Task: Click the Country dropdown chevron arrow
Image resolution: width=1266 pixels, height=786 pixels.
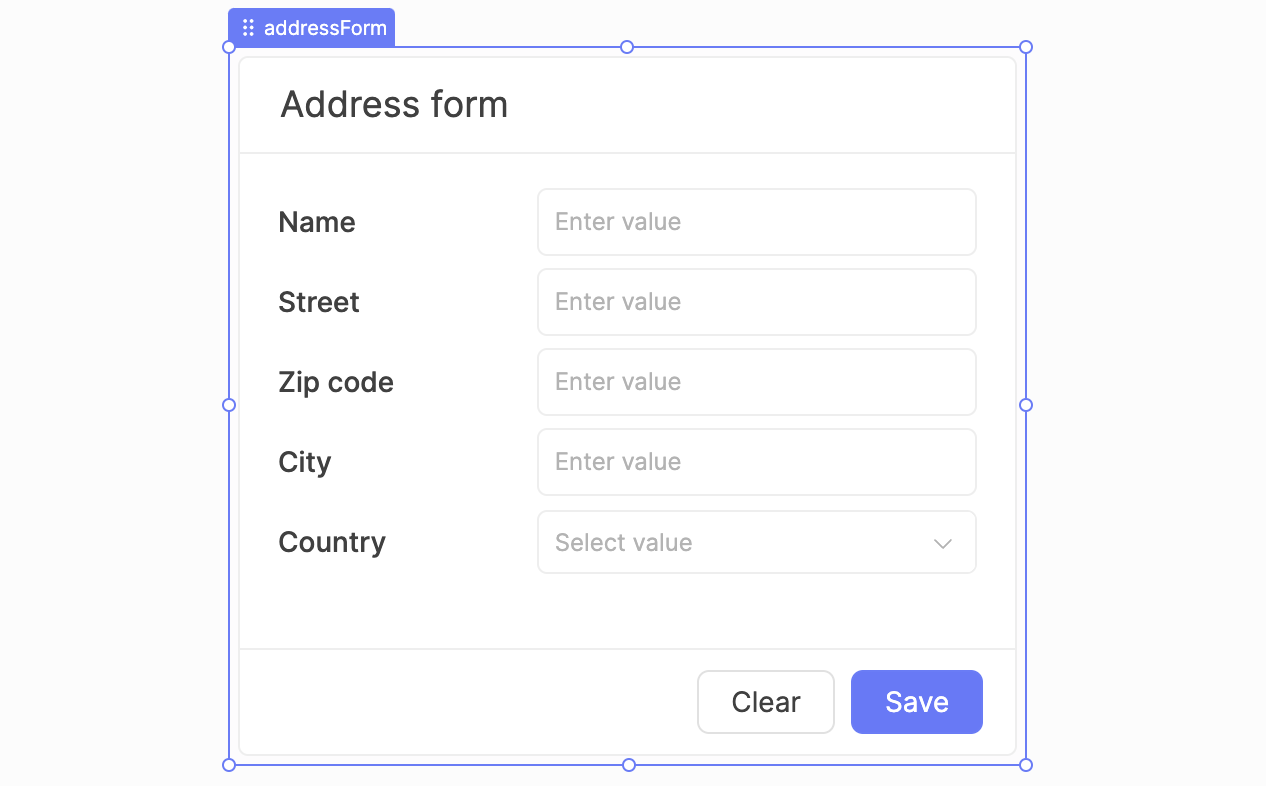Action: (942, 543)
